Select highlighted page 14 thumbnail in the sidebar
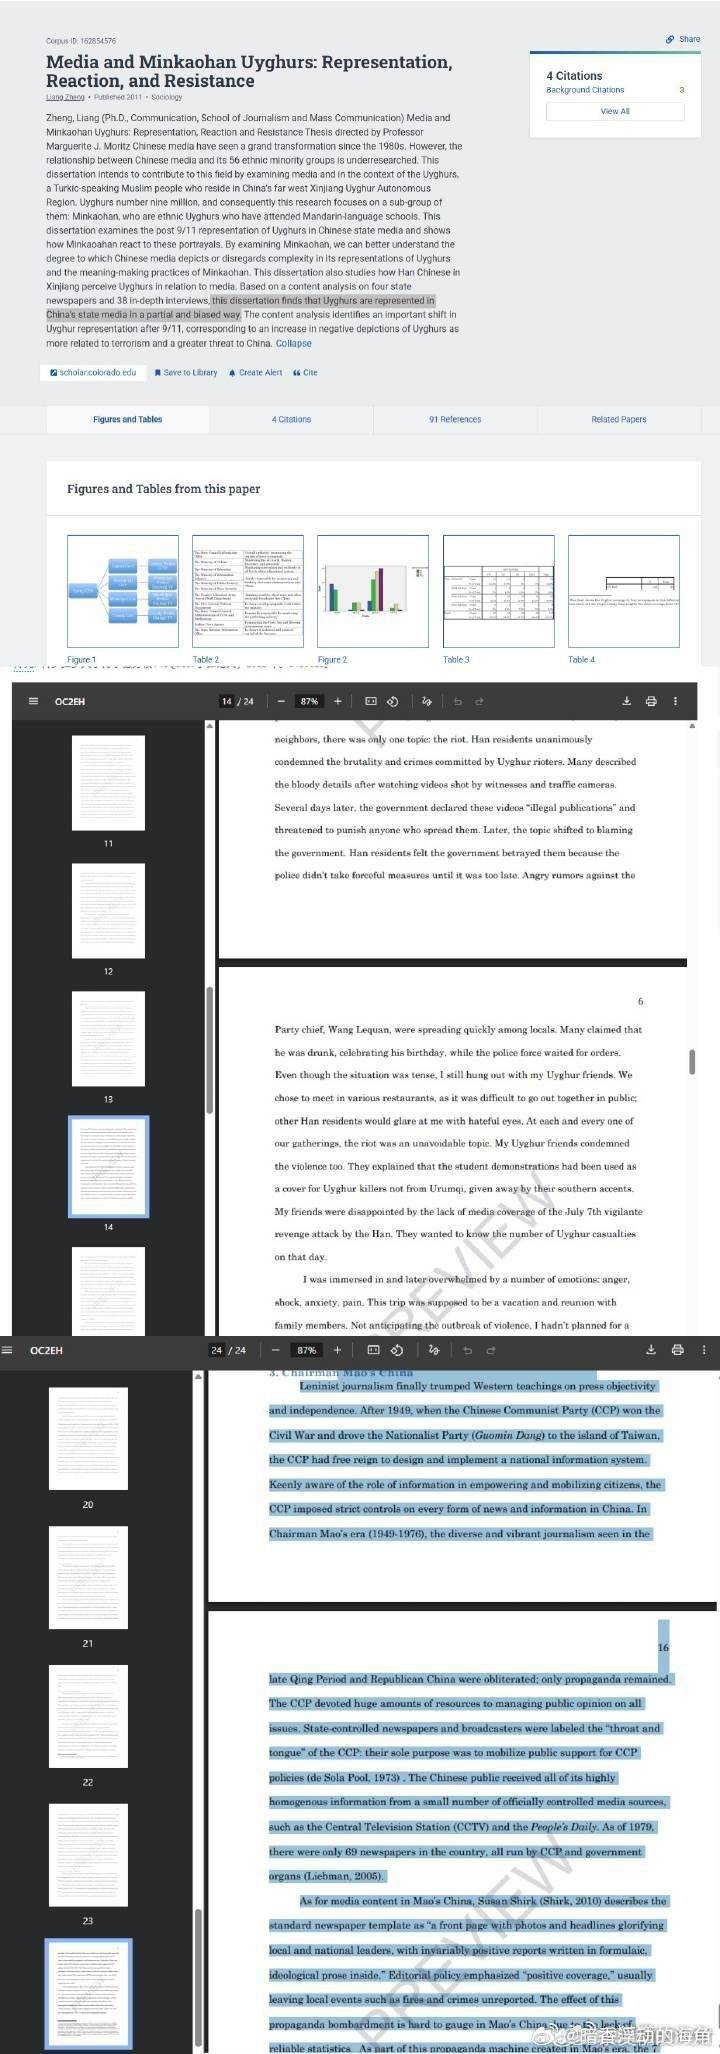This screenshot has width=720, height=2054. point(108,1167)
